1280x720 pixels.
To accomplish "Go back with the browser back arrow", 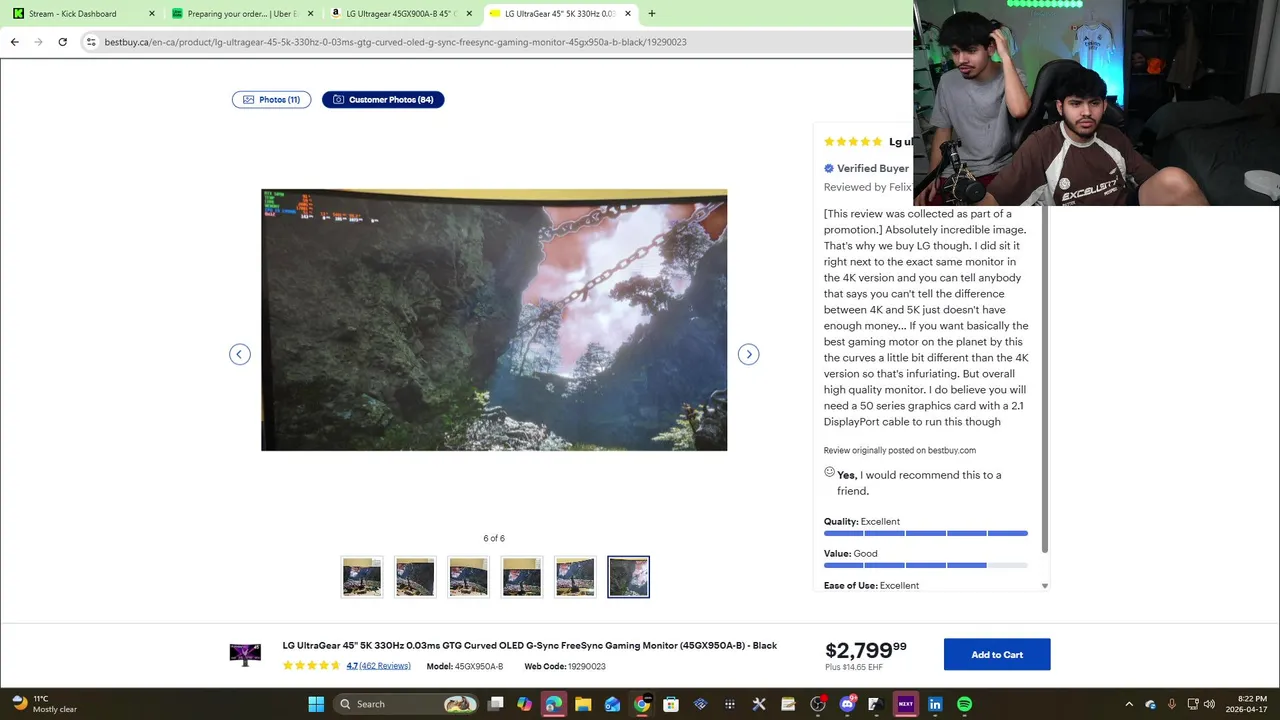I will 14,42.
